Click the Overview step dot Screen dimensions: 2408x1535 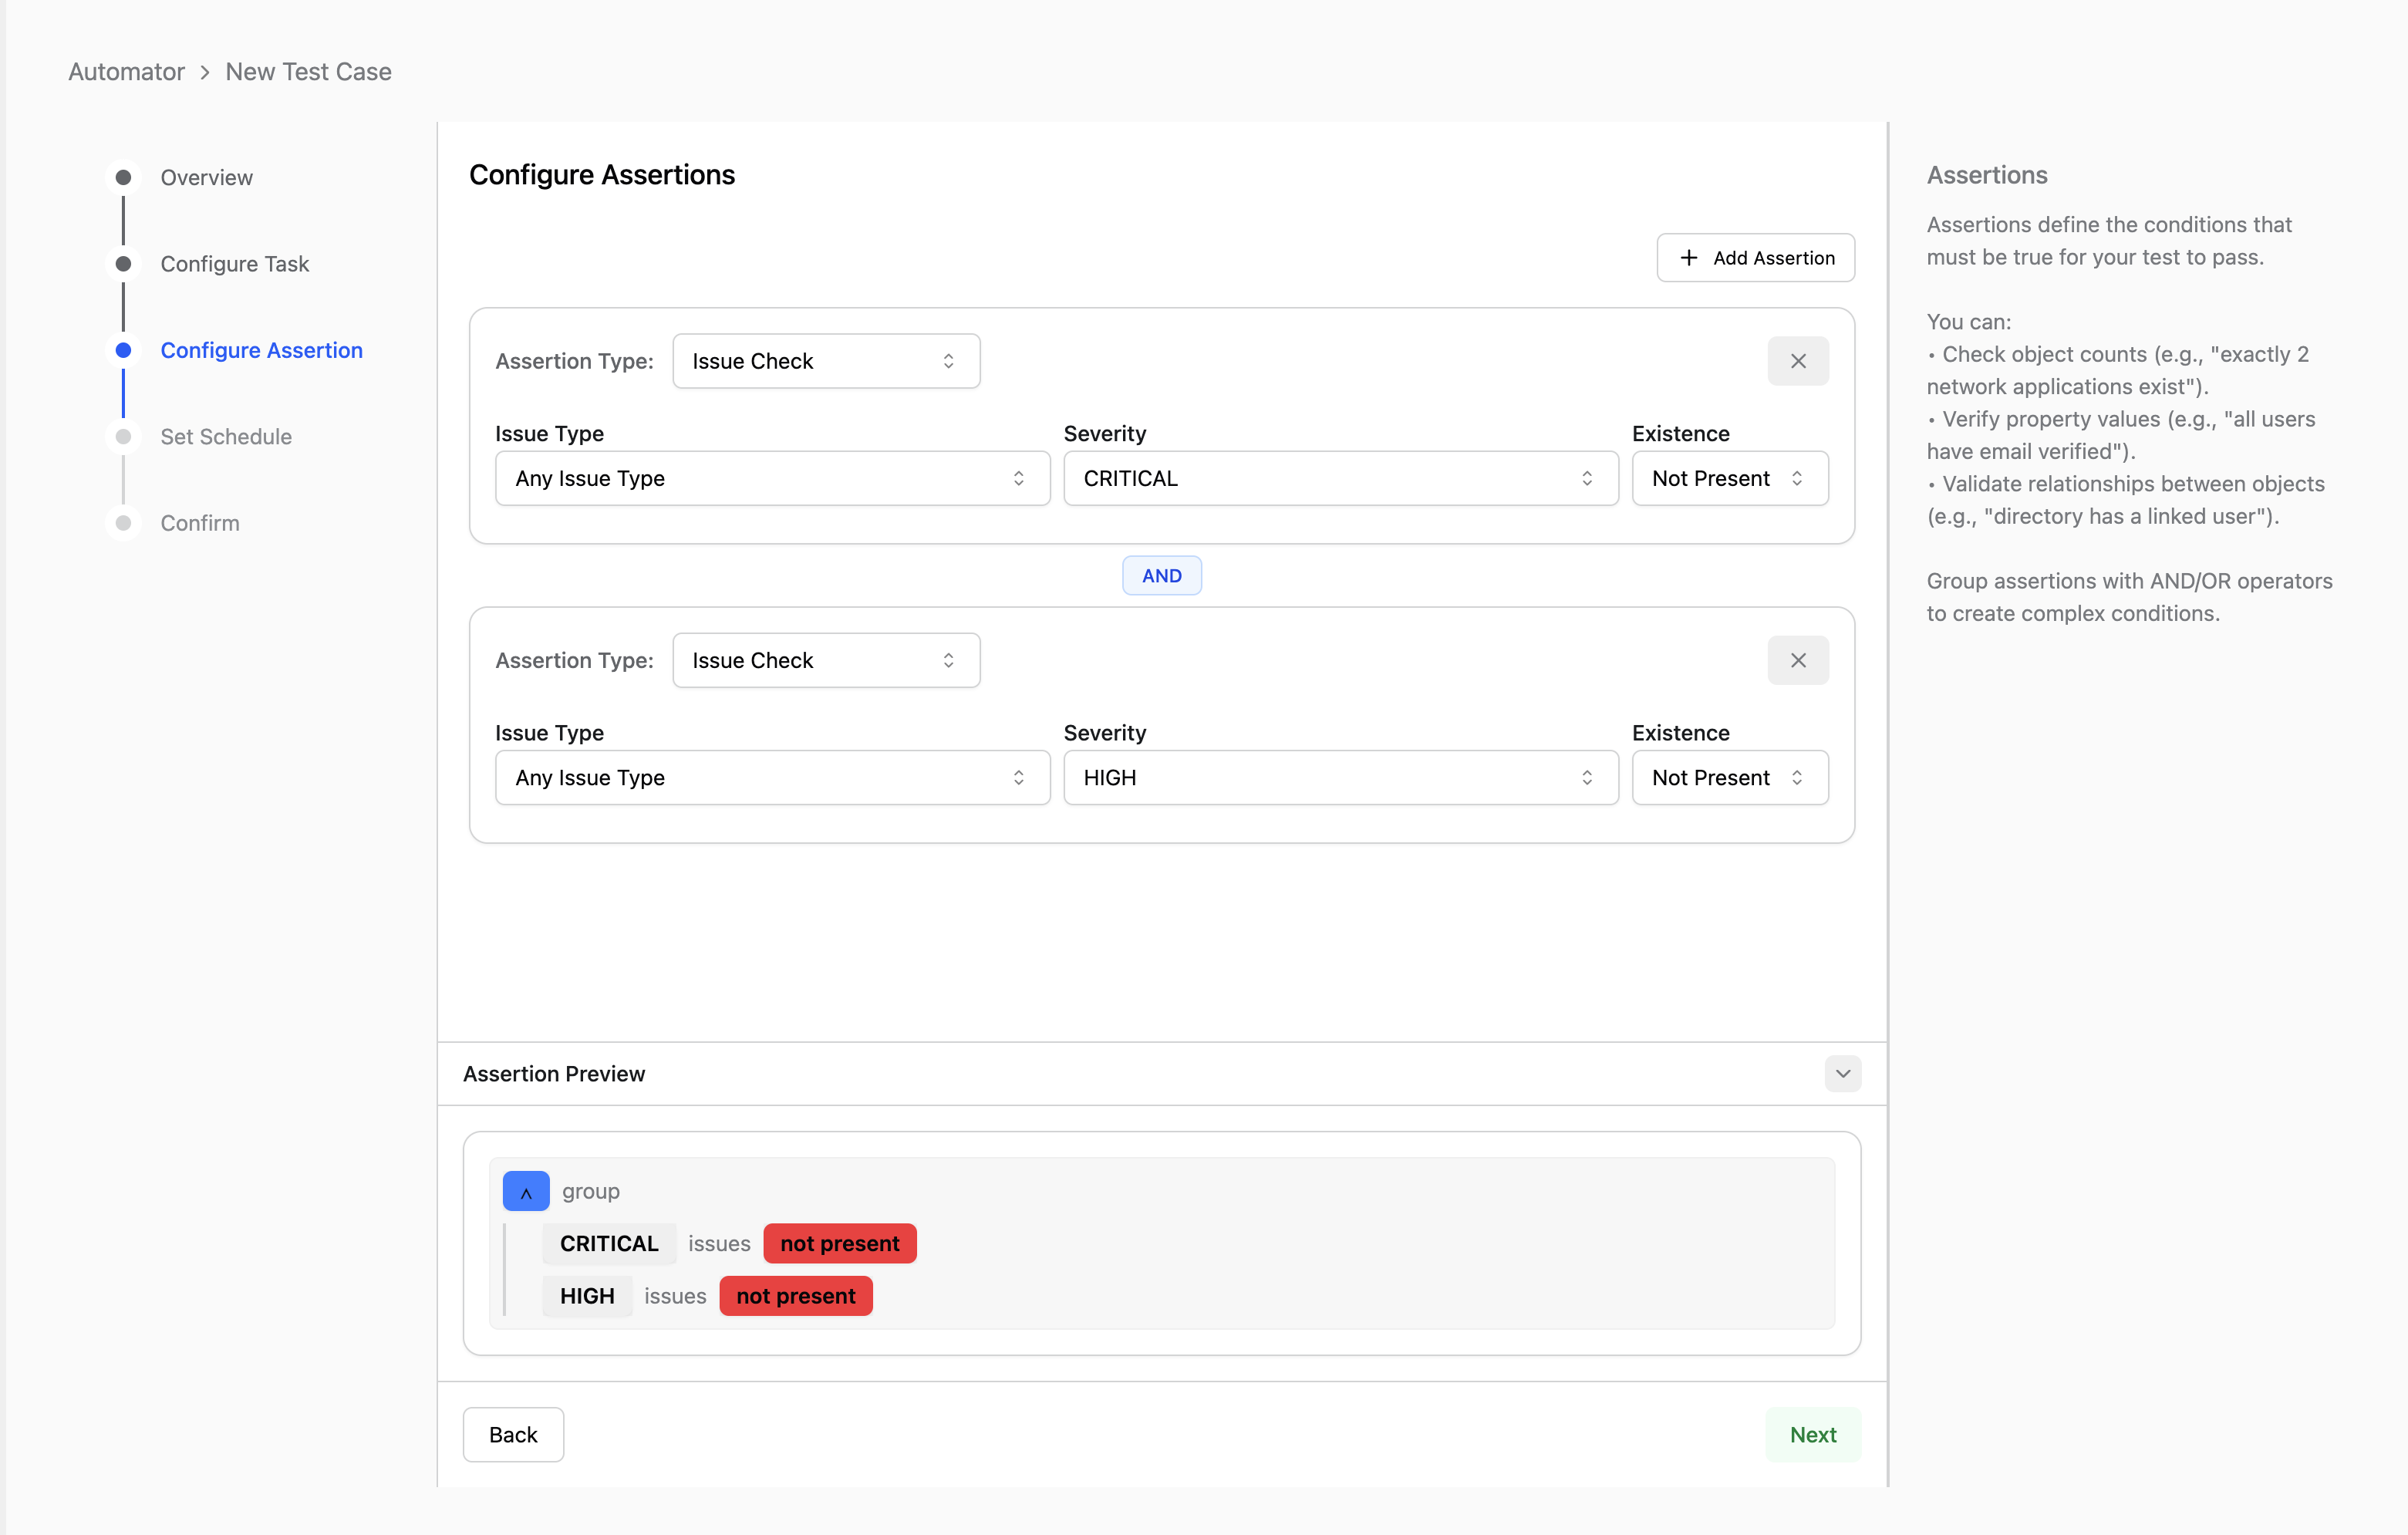(x=123, y=177)
